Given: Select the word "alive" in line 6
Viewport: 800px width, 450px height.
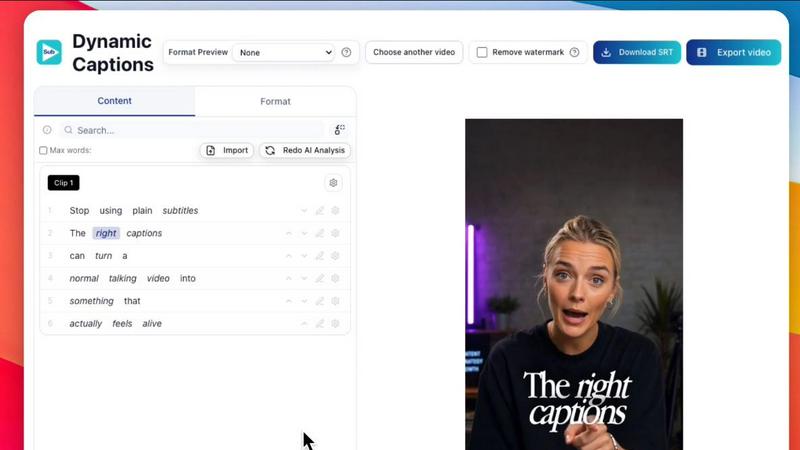Looking at the screenshot, I should tap(152, 323).
